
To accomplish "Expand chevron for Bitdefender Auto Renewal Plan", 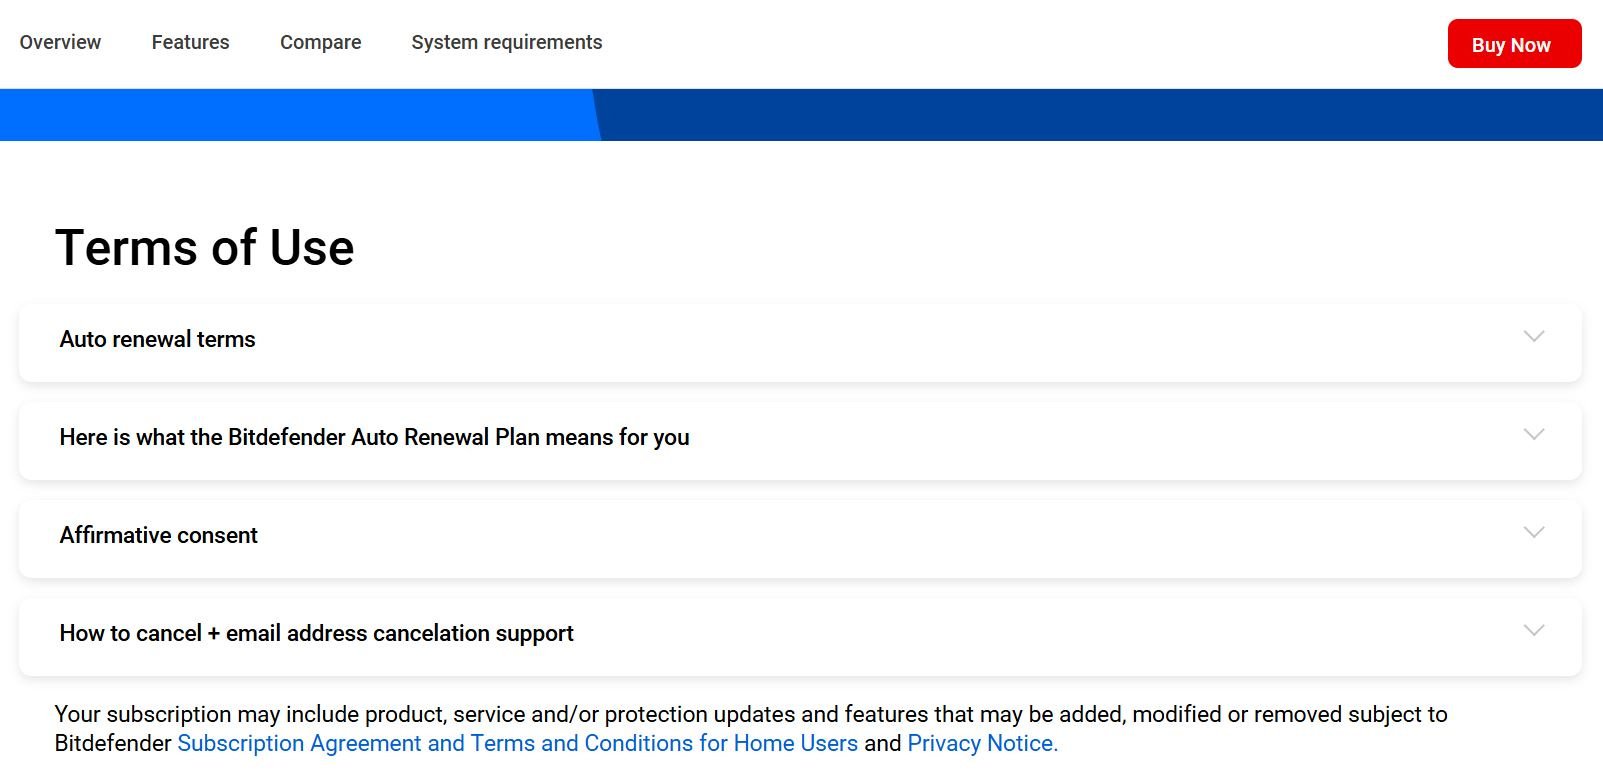I will tap(1534, 434).
